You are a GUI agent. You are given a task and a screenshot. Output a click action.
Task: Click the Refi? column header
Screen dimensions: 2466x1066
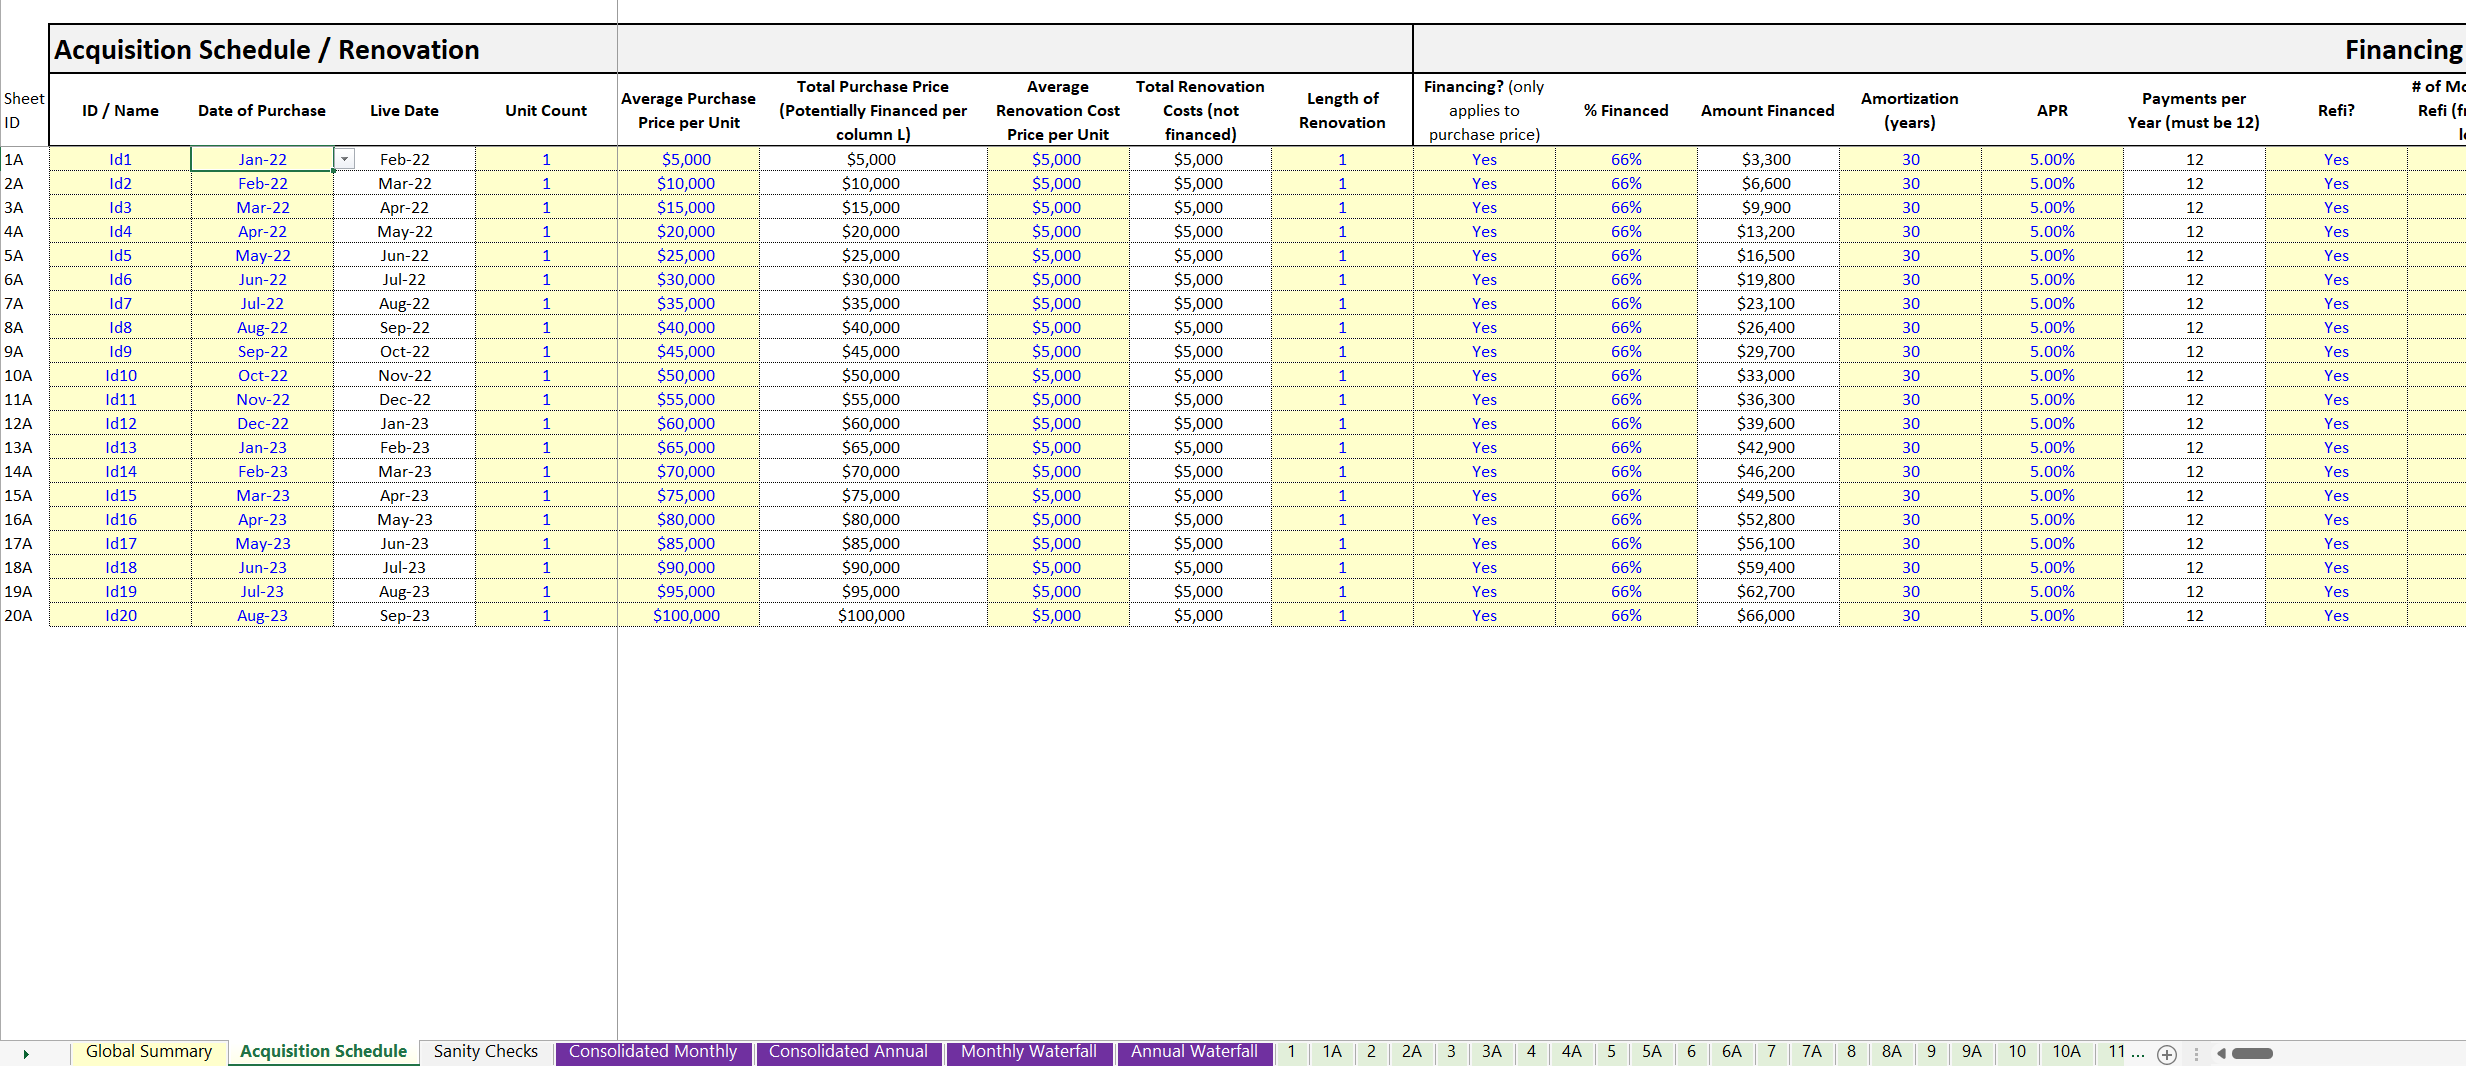[2336, 111]
